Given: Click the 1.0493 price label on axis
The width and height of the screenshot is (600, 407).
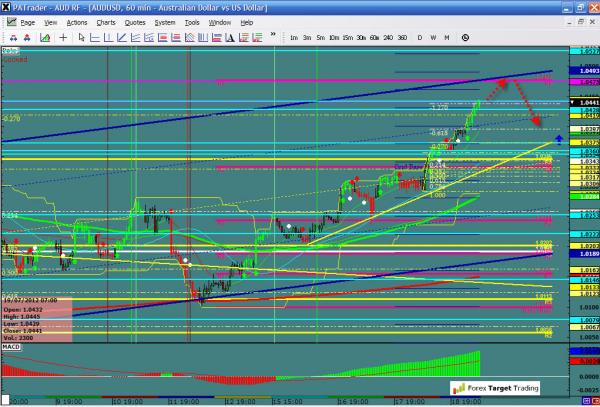Looking at the screenshot, I should pyautogui.click(x=584, y=71).
